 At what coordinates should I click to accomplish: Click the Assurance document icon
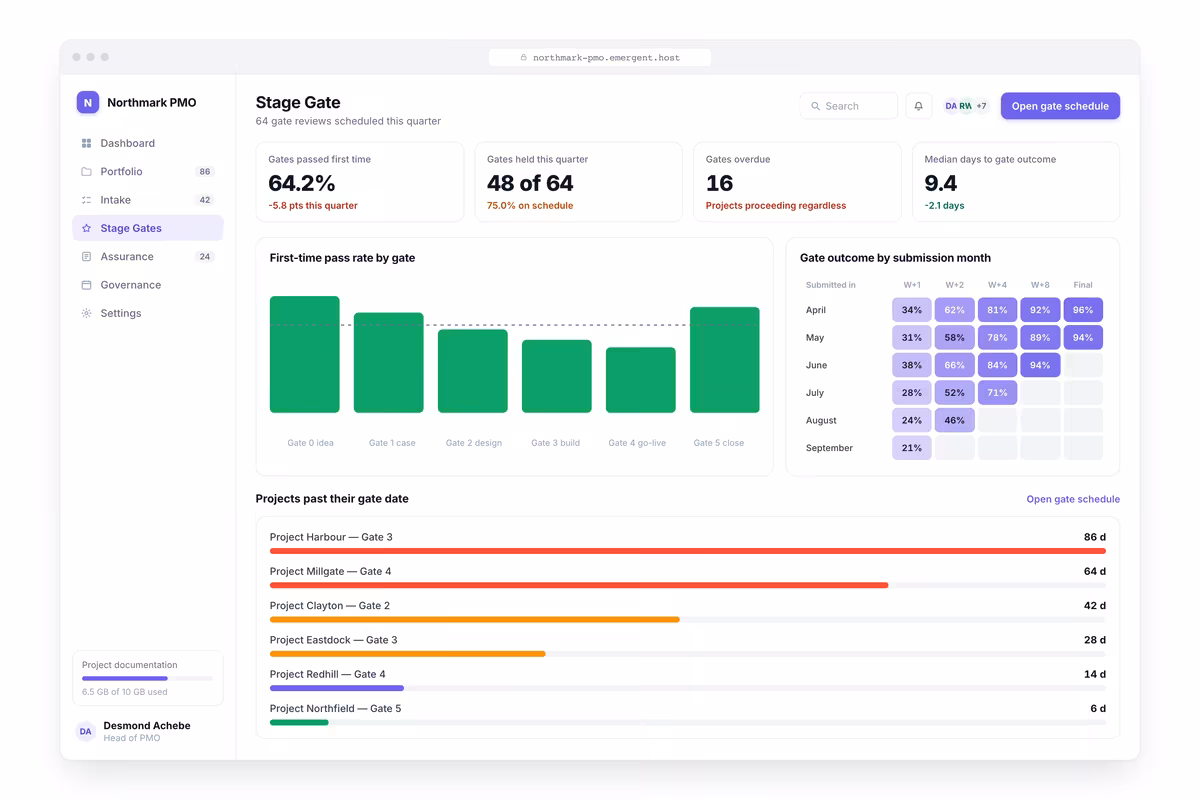tap(86, 257)
